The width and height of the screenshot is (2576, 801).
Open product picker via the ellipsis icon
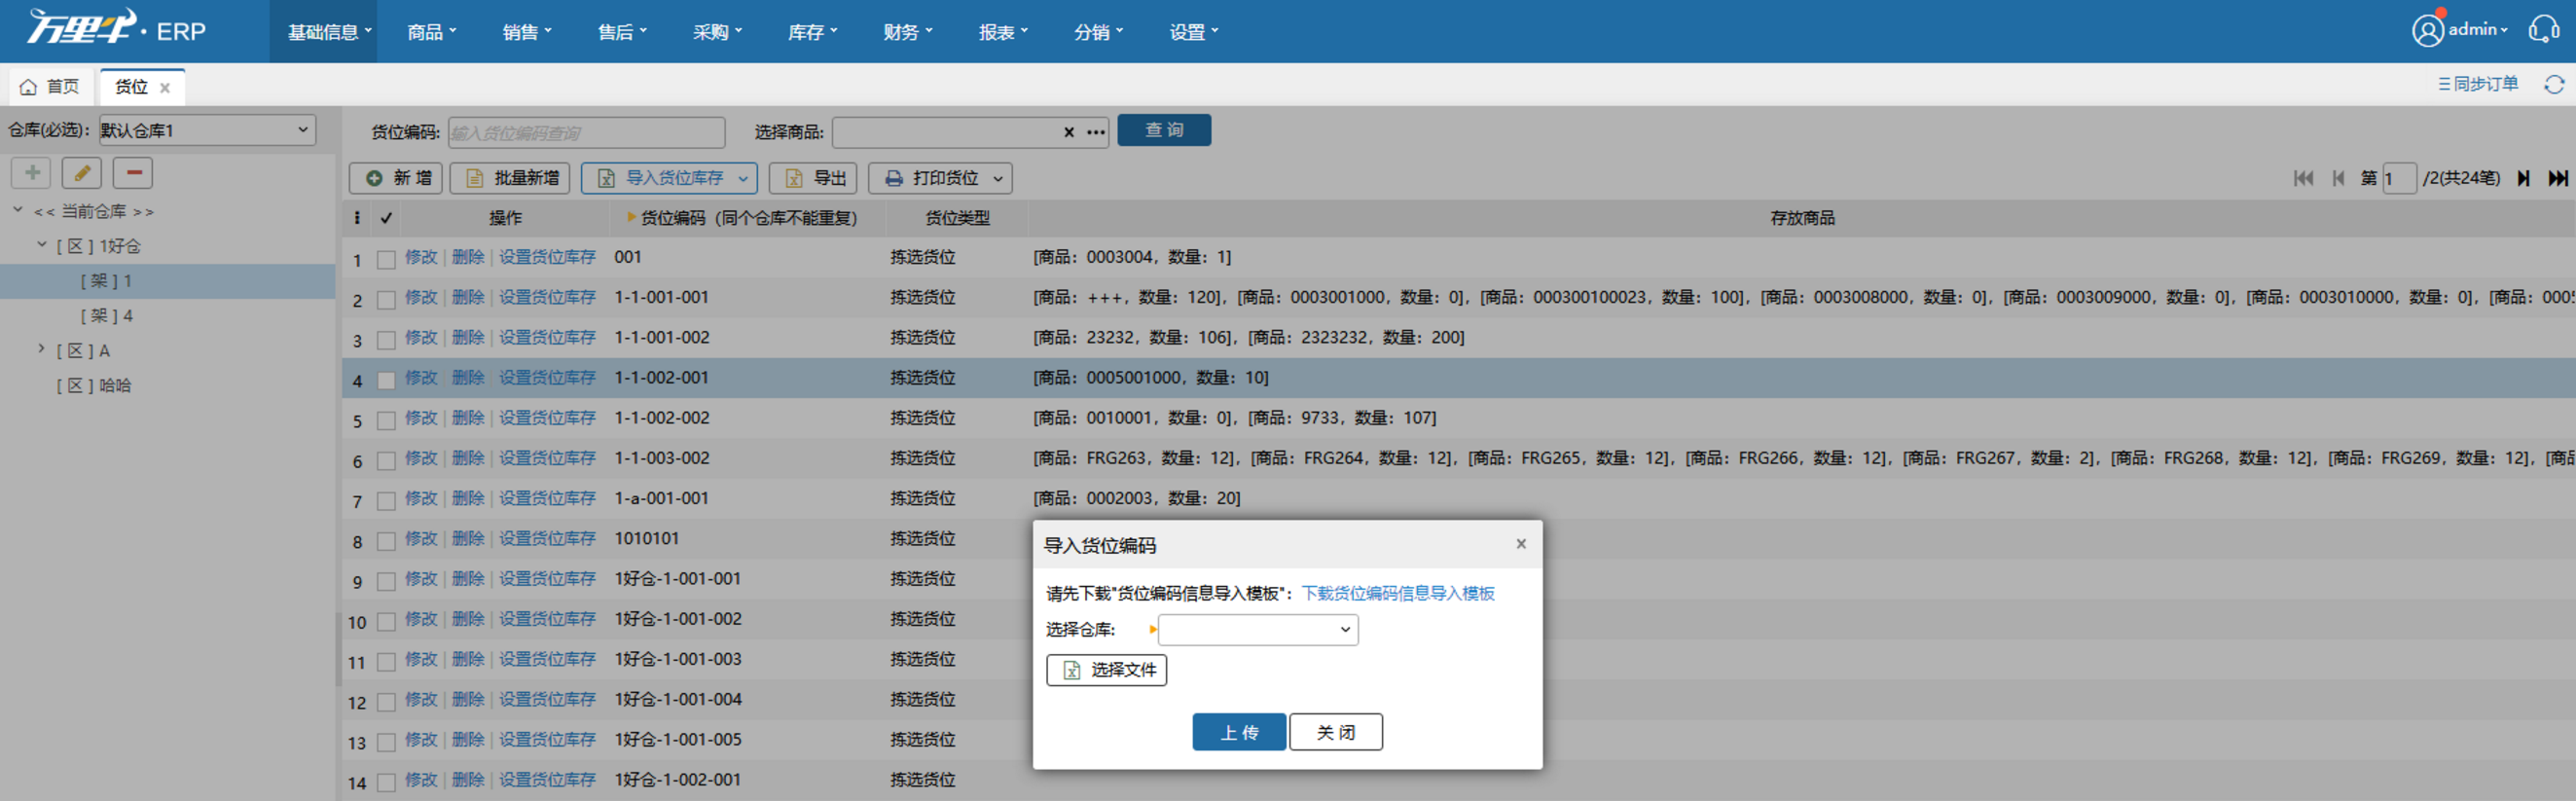tap(1096, 132)
